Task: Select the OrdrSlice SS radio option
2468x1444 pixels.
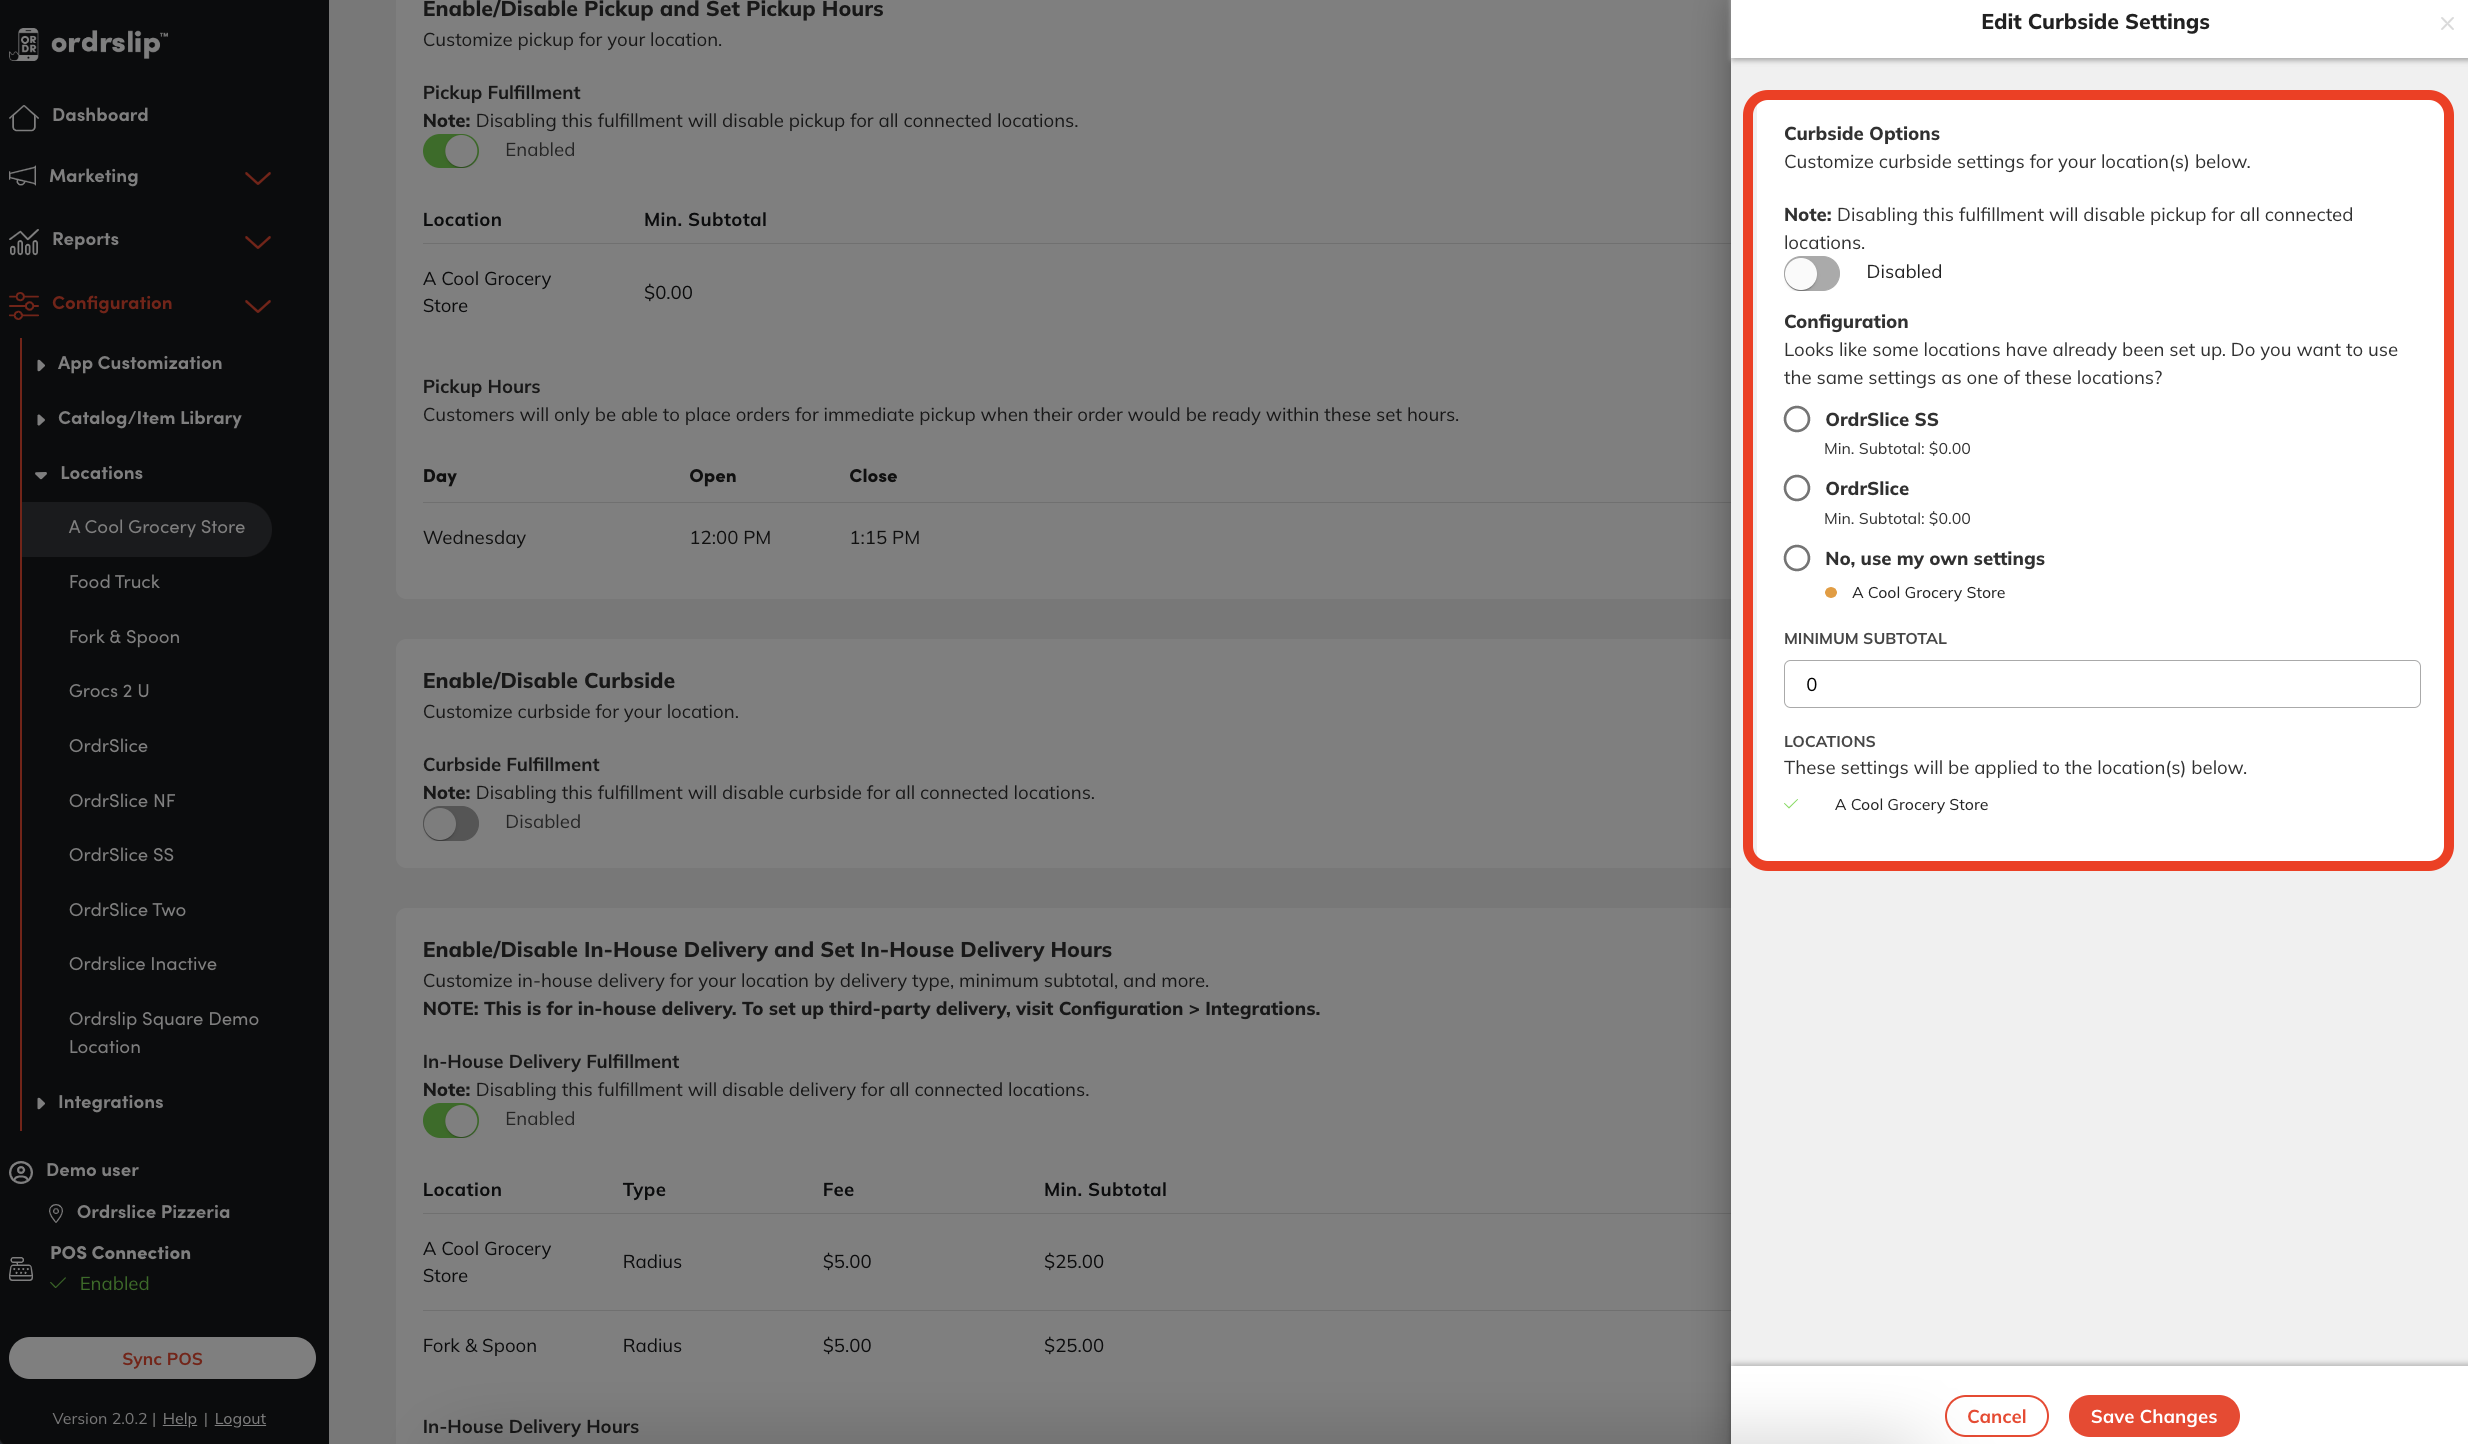Action: (1797, 419)
